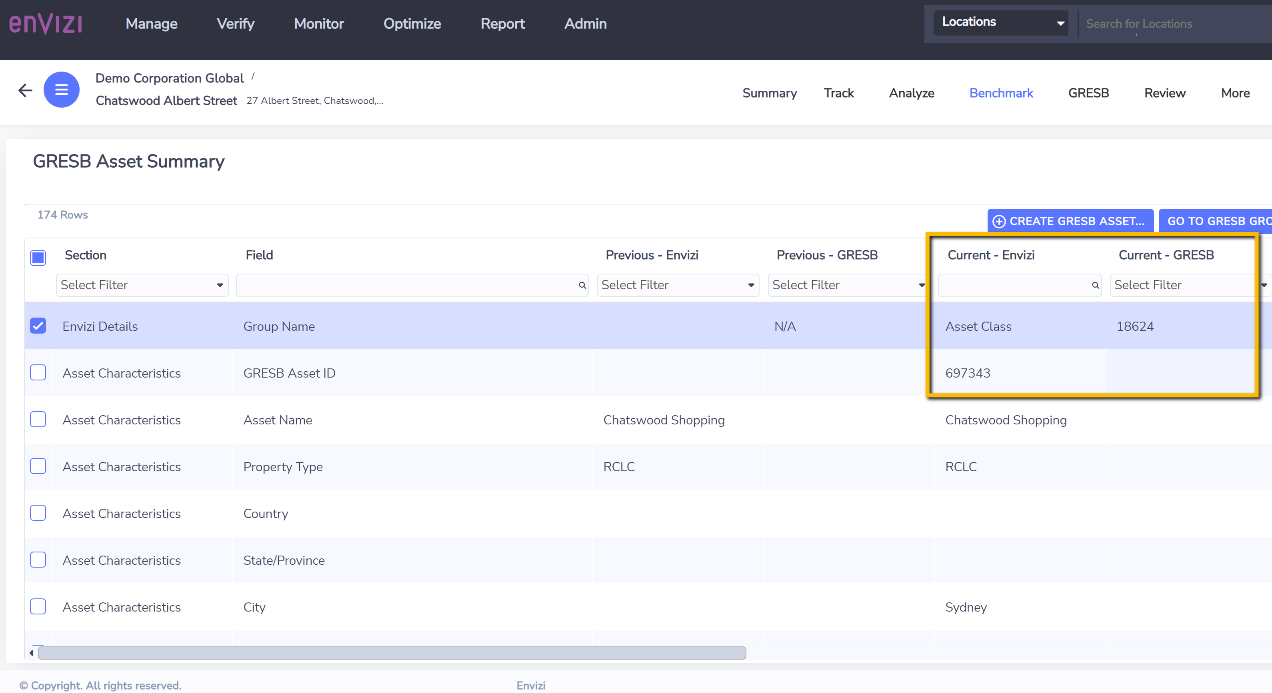Click the search icon in Current - Envizi filter
This screenshot has height=693, width=1272.
point(1096,285)
